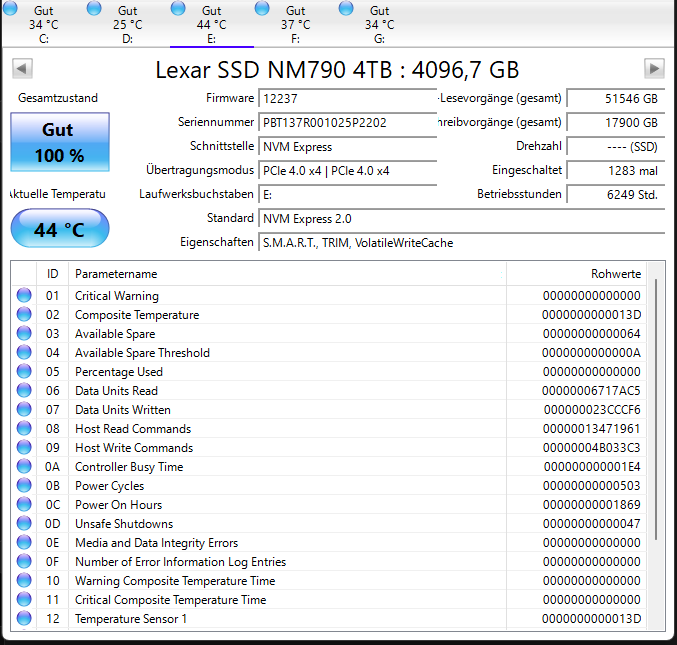Select drive D: tab
Image resolution: width=677 pixels, height=645 pixels.
tap(127, 24)
